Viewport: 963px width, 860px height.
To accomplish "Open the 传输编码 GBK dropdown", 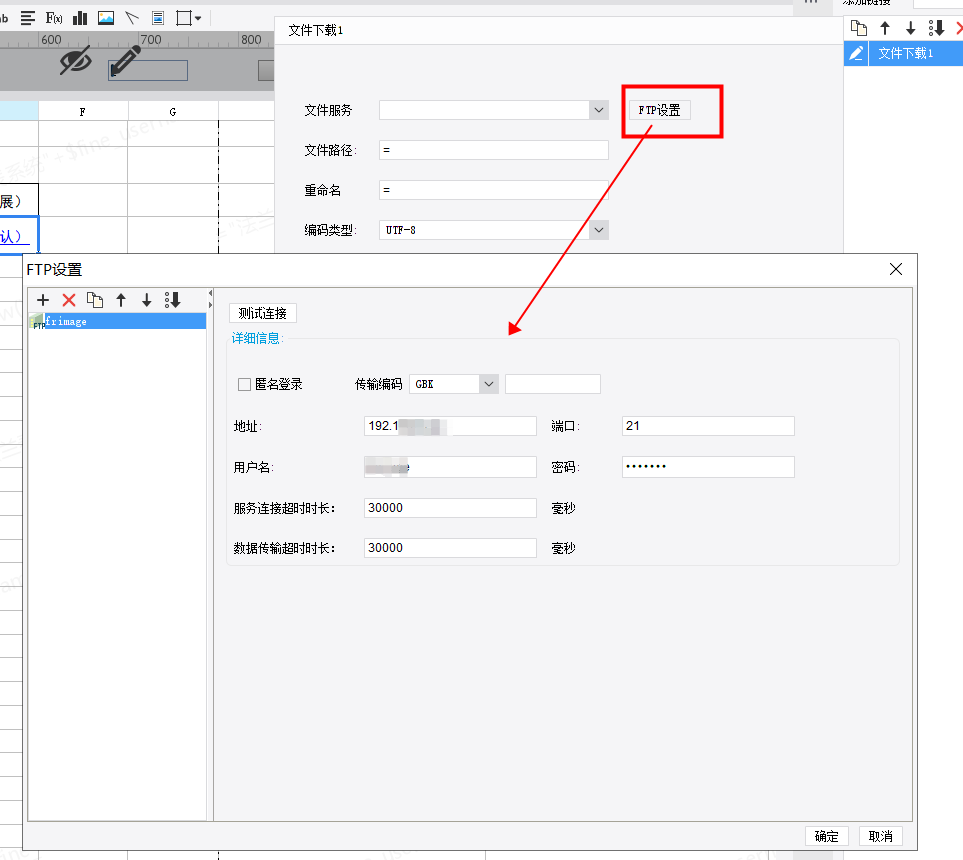I will (489, 384).
